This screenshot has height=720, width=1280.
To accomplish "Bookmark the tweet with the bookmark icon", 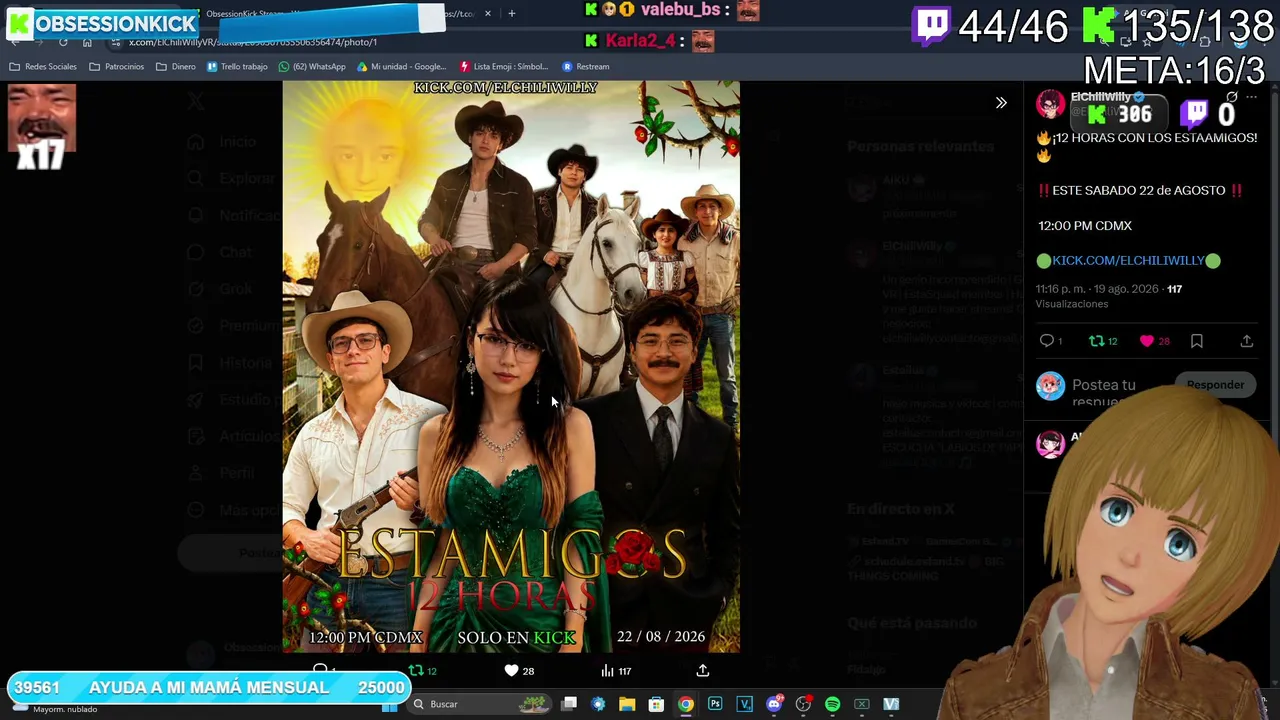I will tap(1197, 341).
